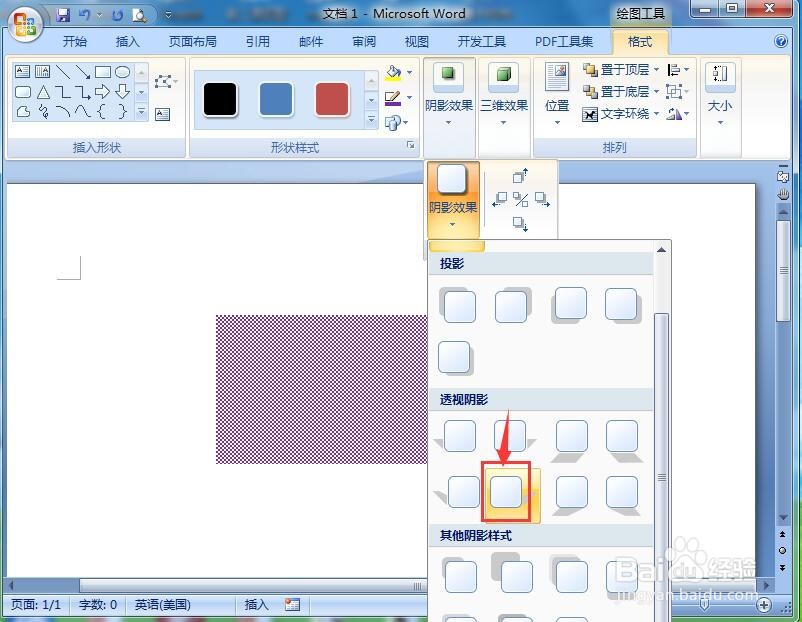Nudge shadow down
Screen dimensions: 802x622
[520, 224]
